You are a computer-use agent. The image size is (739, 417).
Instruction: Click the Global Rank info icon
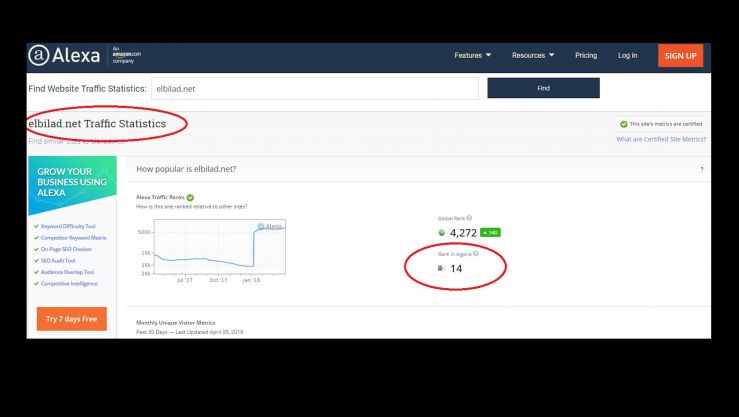pyautogui.click(x=469, y=218)
